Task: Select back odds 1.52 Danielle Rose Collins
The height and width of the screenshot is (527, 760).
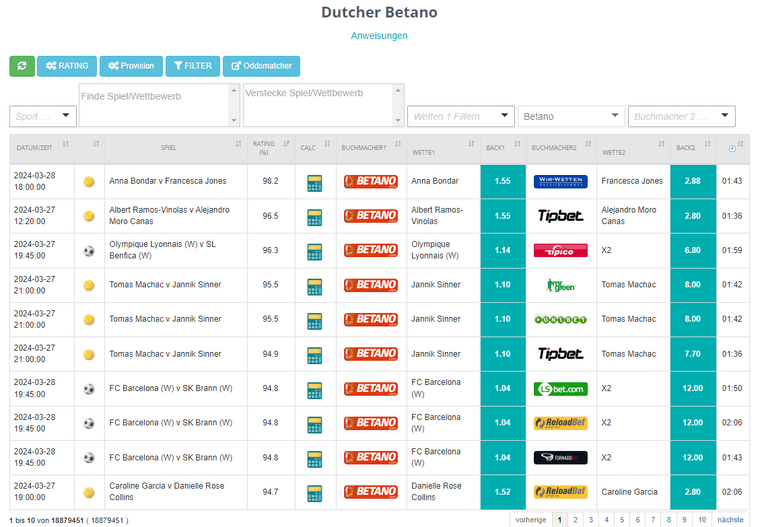Action: tap(503, 492)
